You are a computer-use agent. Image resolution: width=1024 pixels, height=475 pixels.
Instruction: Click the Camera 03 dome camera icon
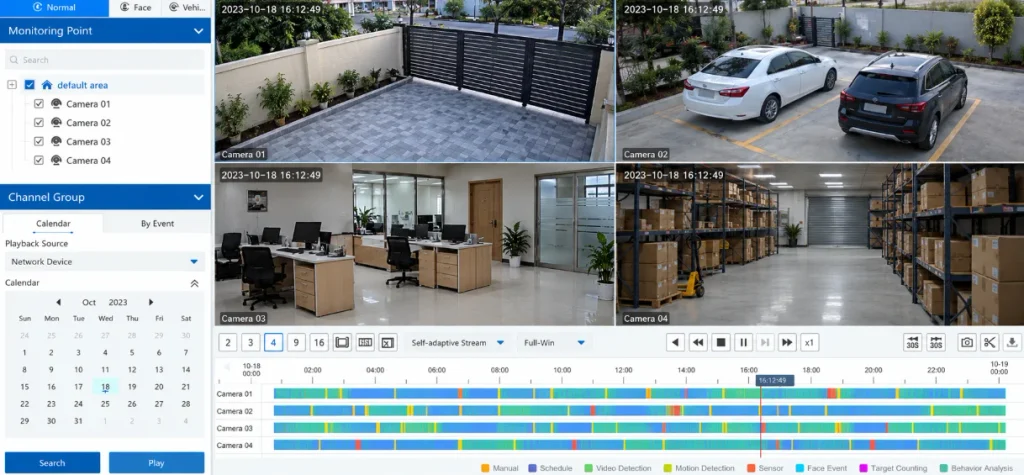[x=56, y=142]
